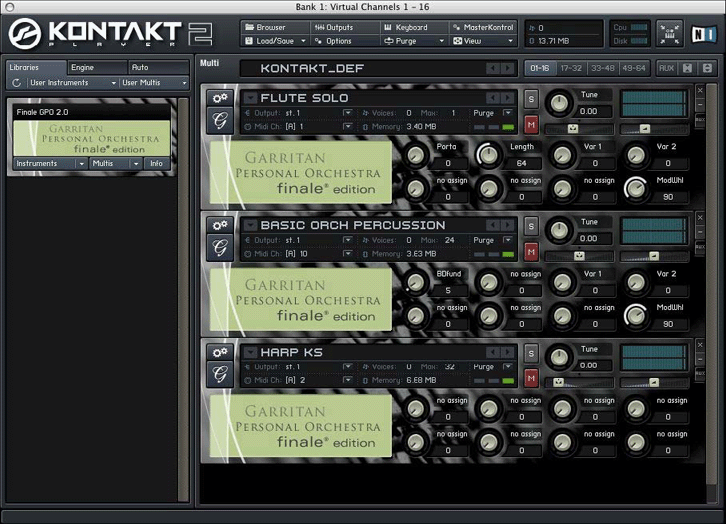
Task: Click the Kontakt logo icon
Action: [x=25, y=33]
